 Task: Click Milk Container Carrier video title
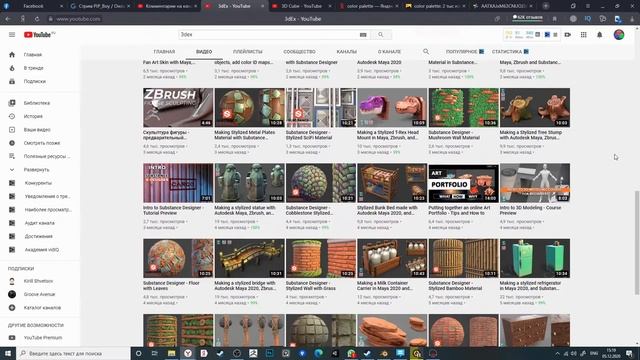click(x=385, y=286)
